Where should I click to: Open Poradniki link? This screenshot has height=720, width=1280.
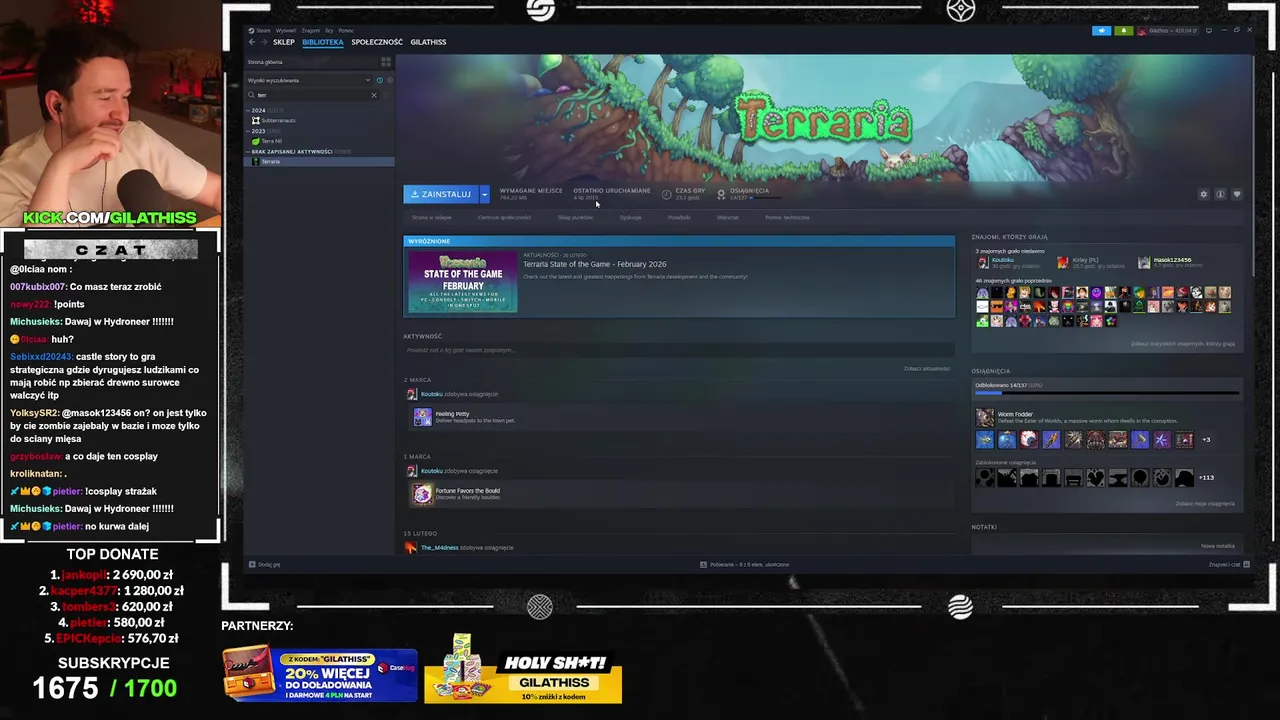click(x=679, y=217)
